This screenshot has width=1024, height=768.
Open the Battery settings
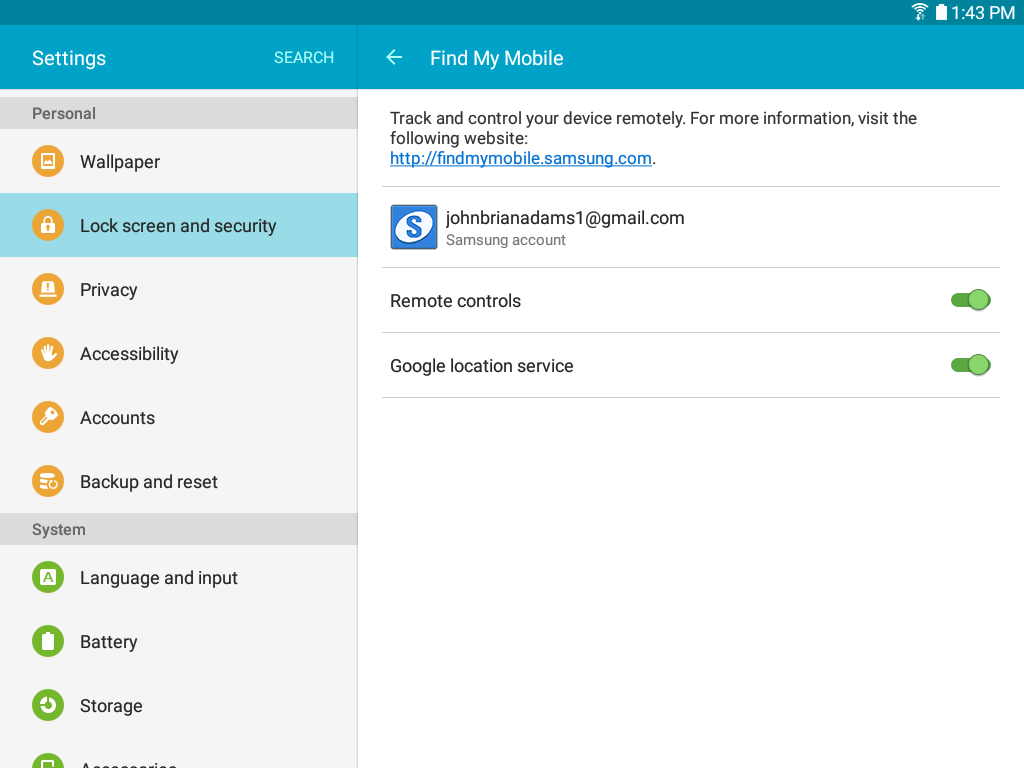pos(179,641)
